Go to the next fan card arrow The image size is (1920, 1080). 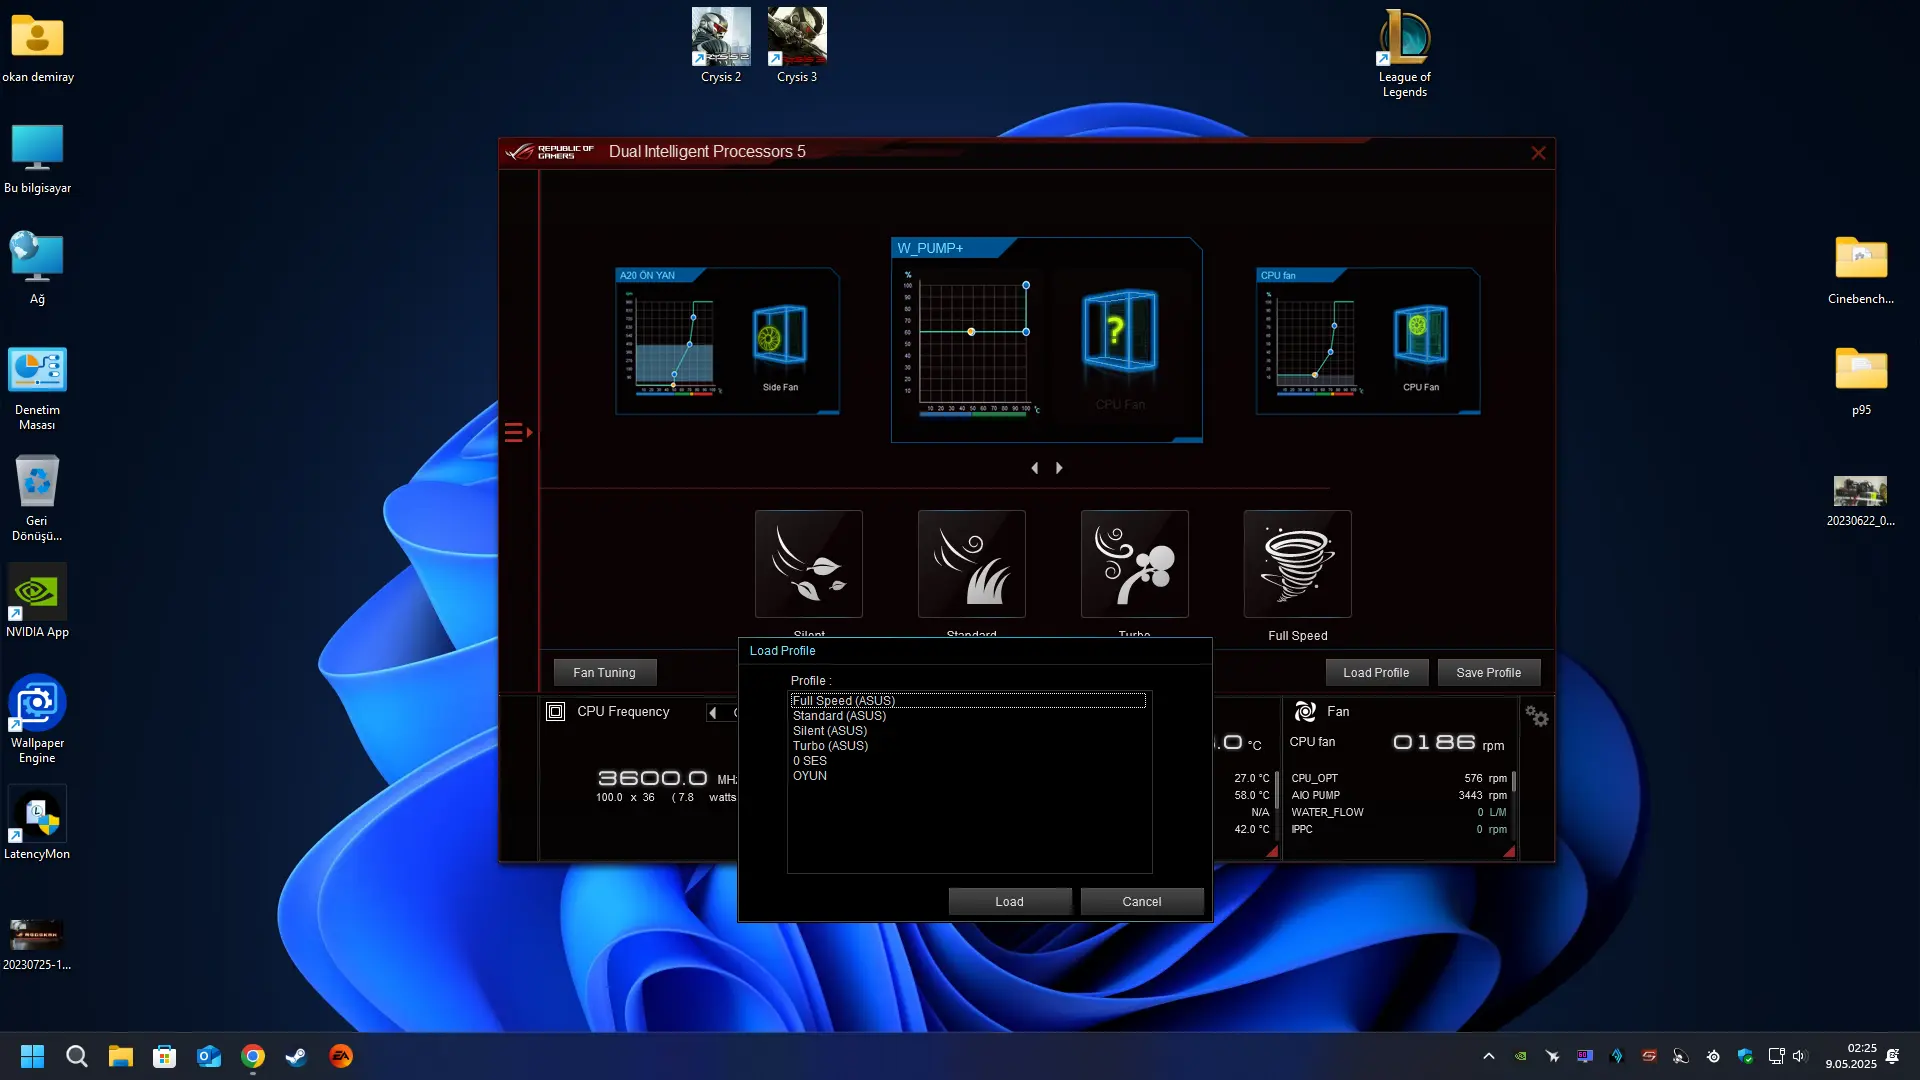click(x=1059, y=468)
